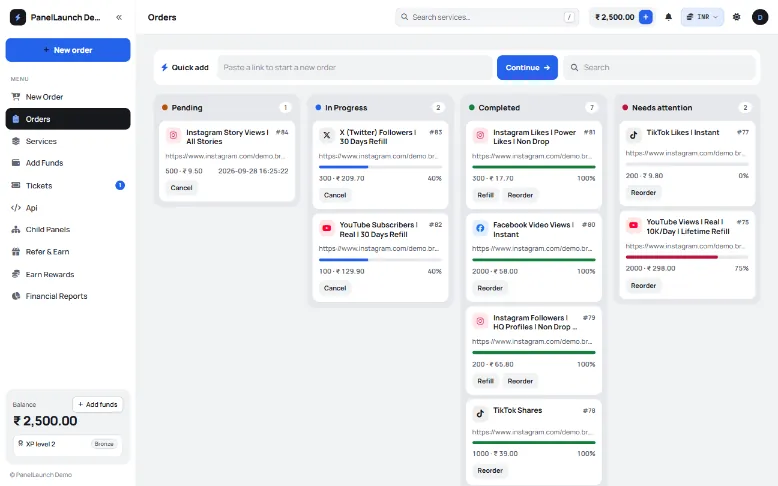Image resolution: width=778 pixels, height=486 pixels.
Task: Click green progress bar on Facebook Video Views
Action: click(533, 260)
